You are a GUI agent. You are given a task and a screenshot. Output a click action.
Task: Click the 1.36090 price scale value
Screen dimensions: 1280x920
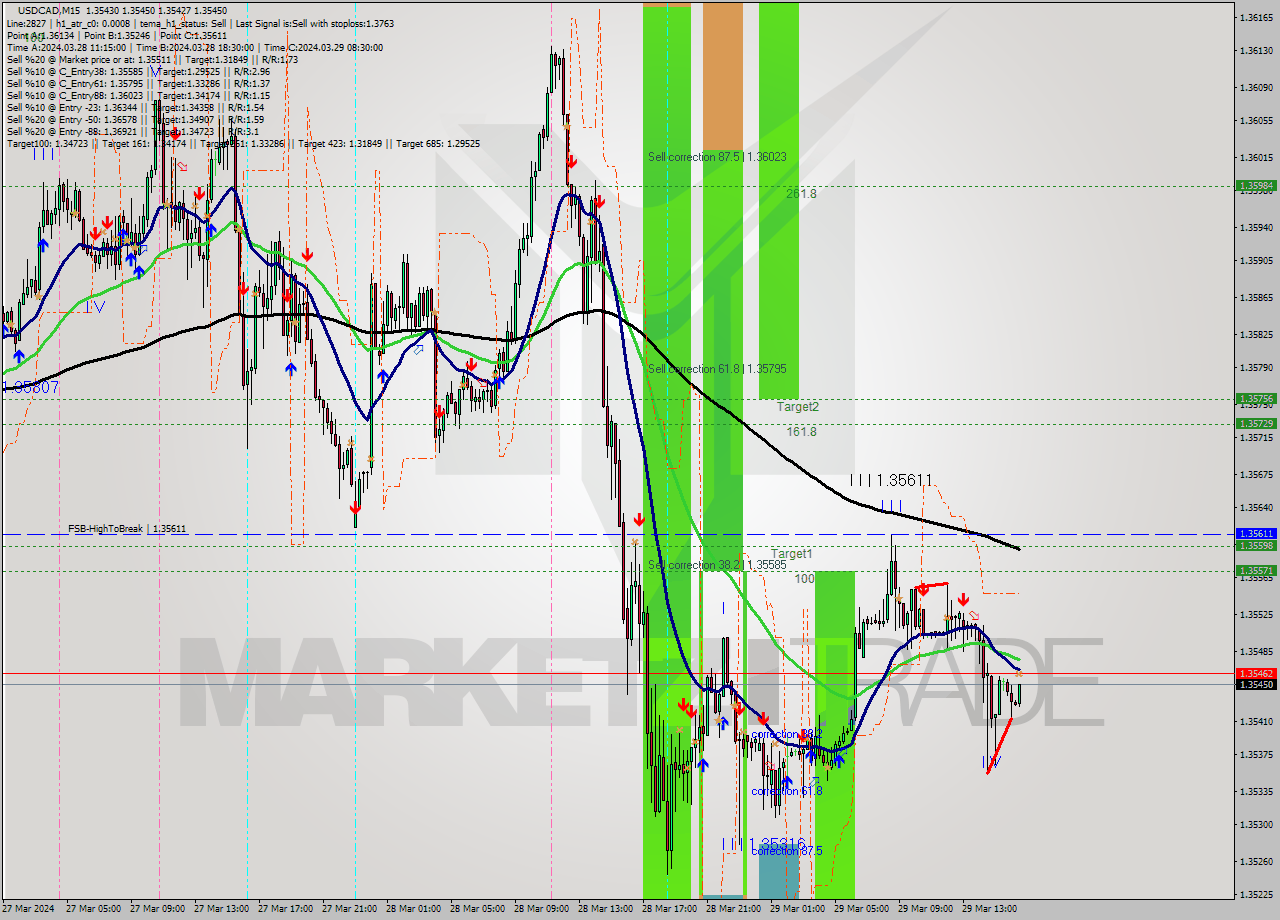tap(1256, 87)
